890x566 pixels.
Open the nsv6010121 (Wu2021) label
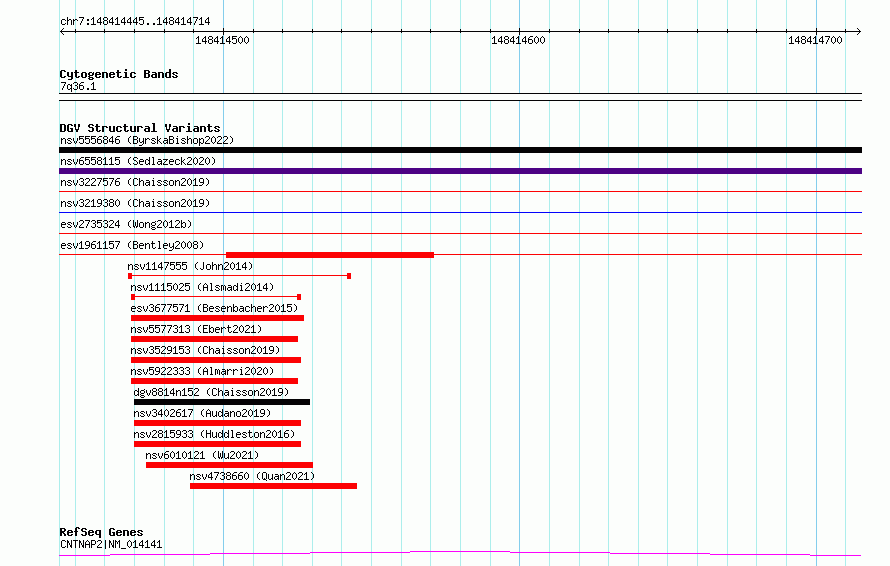[202, 455]
